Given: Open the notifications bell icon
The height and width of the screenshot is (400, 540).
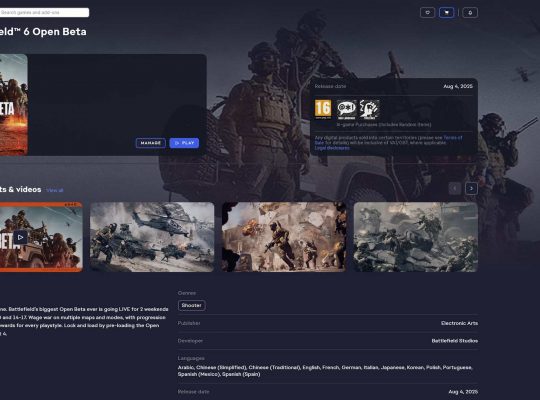Looking at the screenshot, I should click(x=470, y=13).
